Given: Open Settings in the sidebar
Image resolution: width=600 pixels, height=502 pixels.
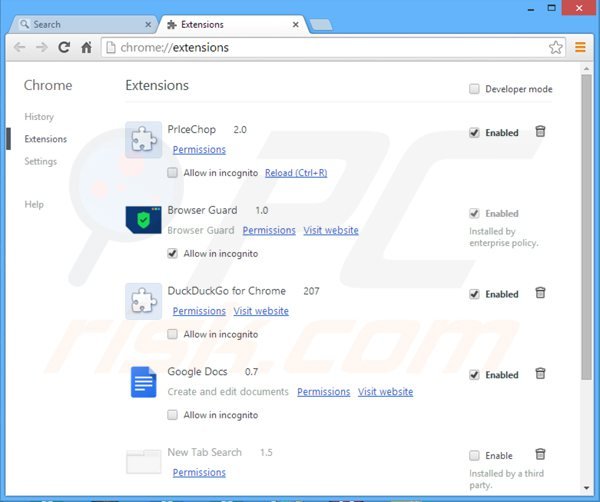Looking at the screenshot, I should click(41, 161).
